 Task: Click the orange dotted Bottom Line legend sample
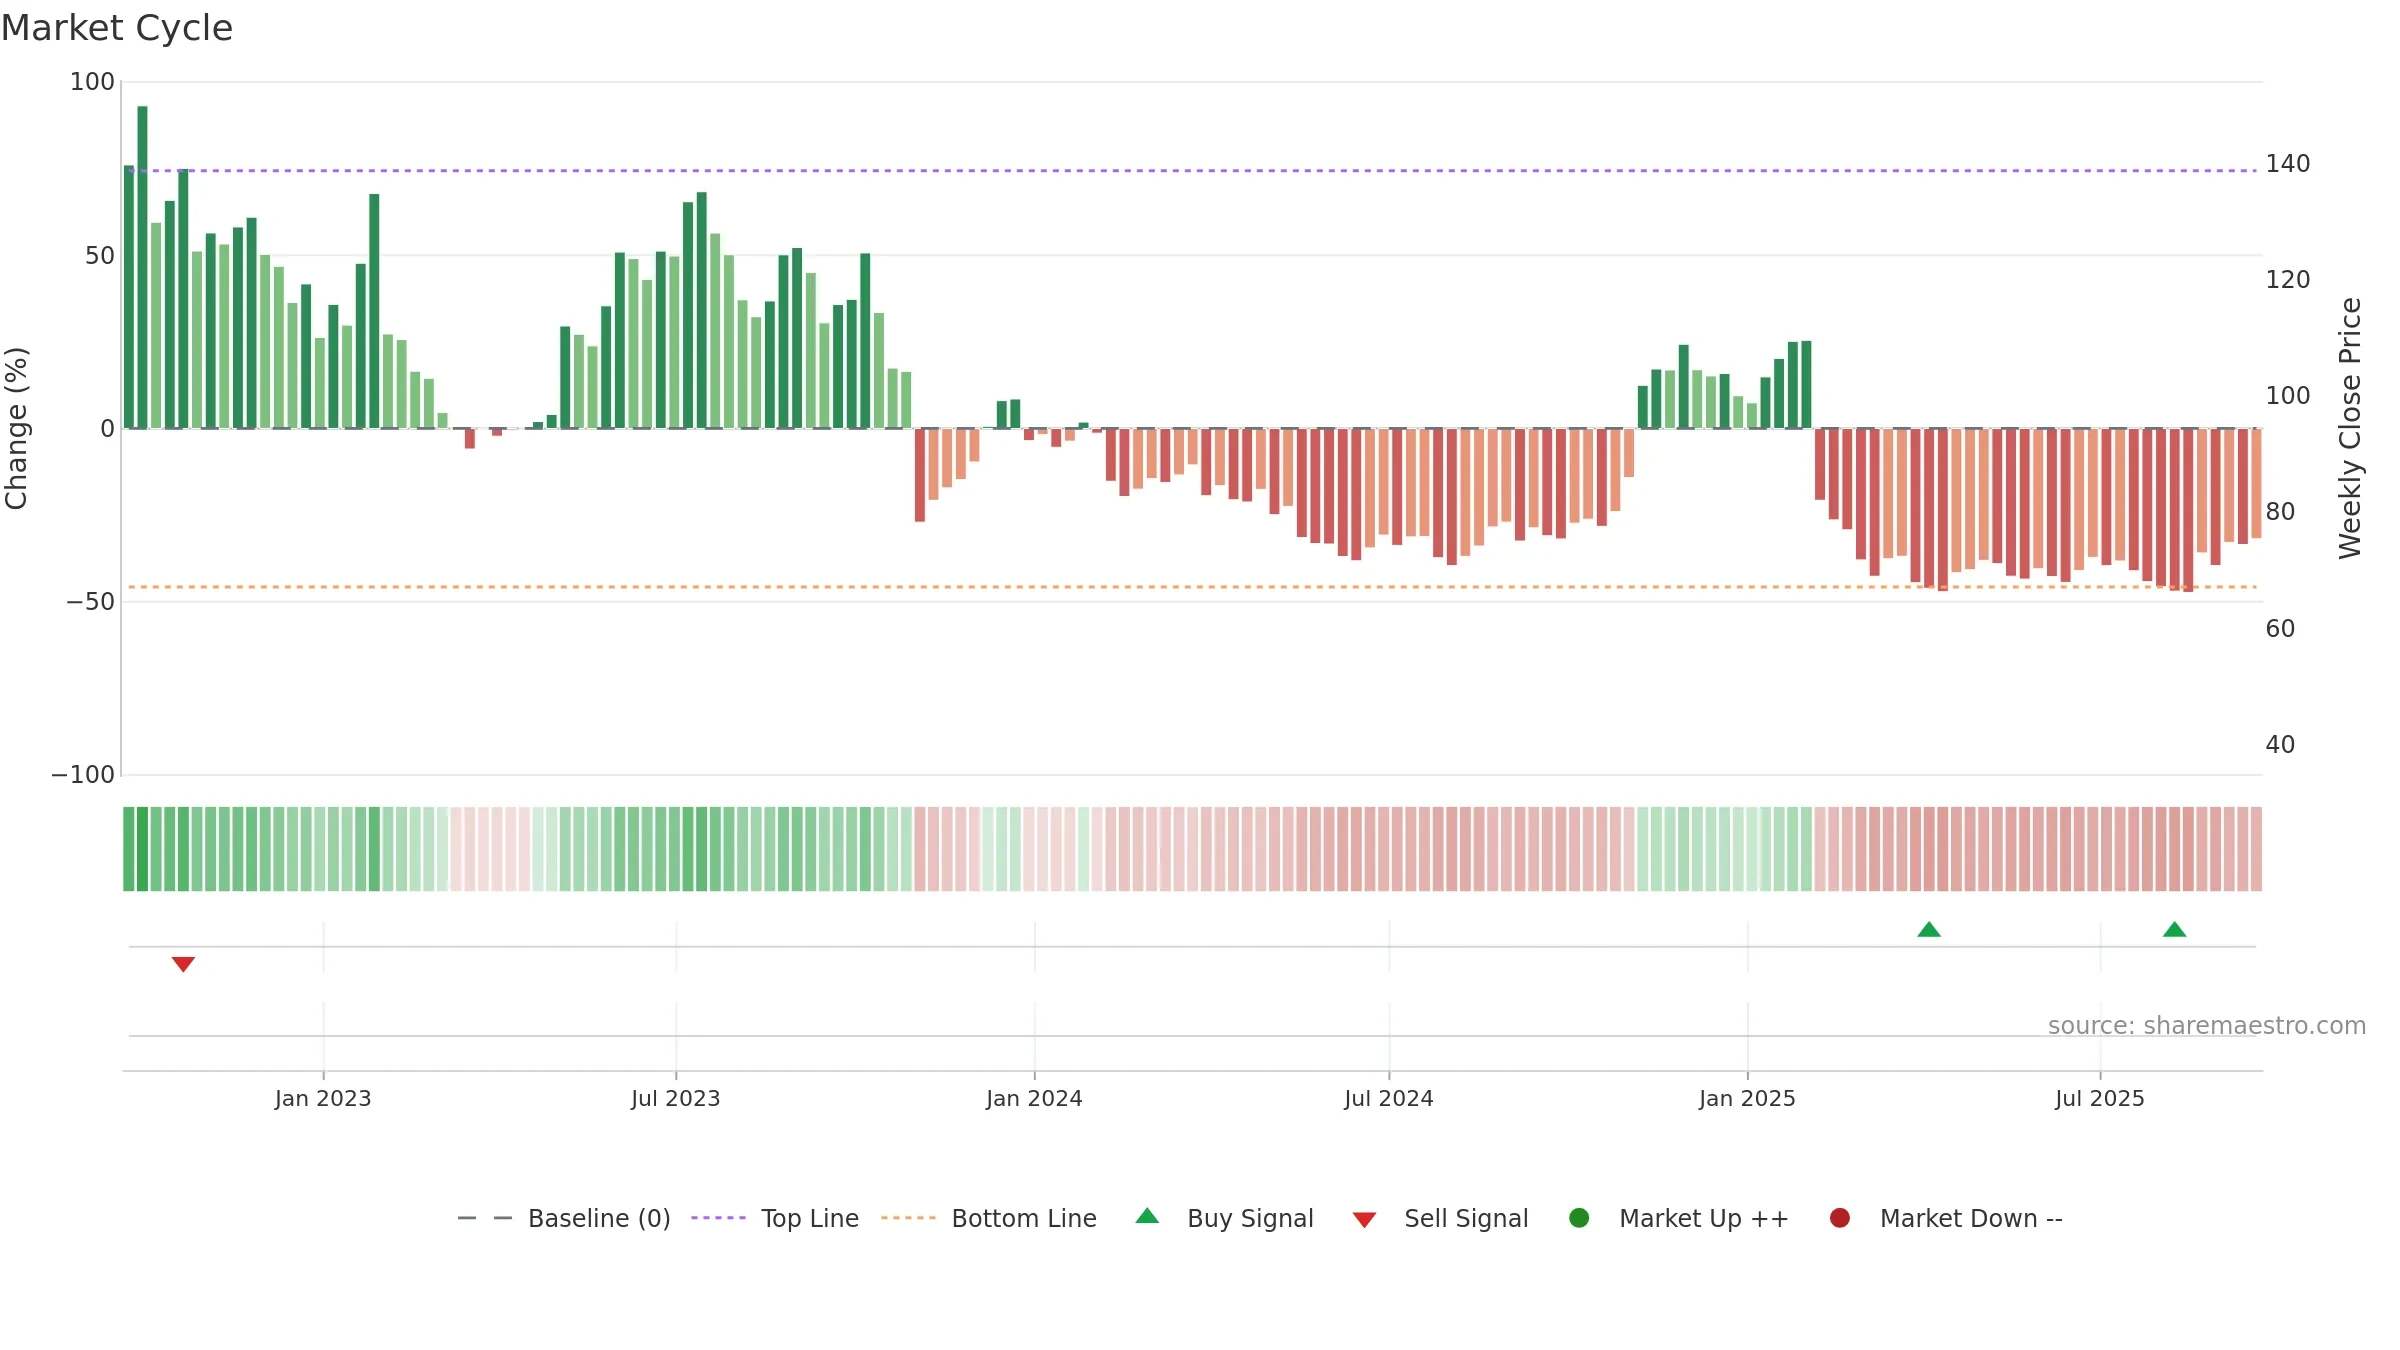tap(908, 1218)
